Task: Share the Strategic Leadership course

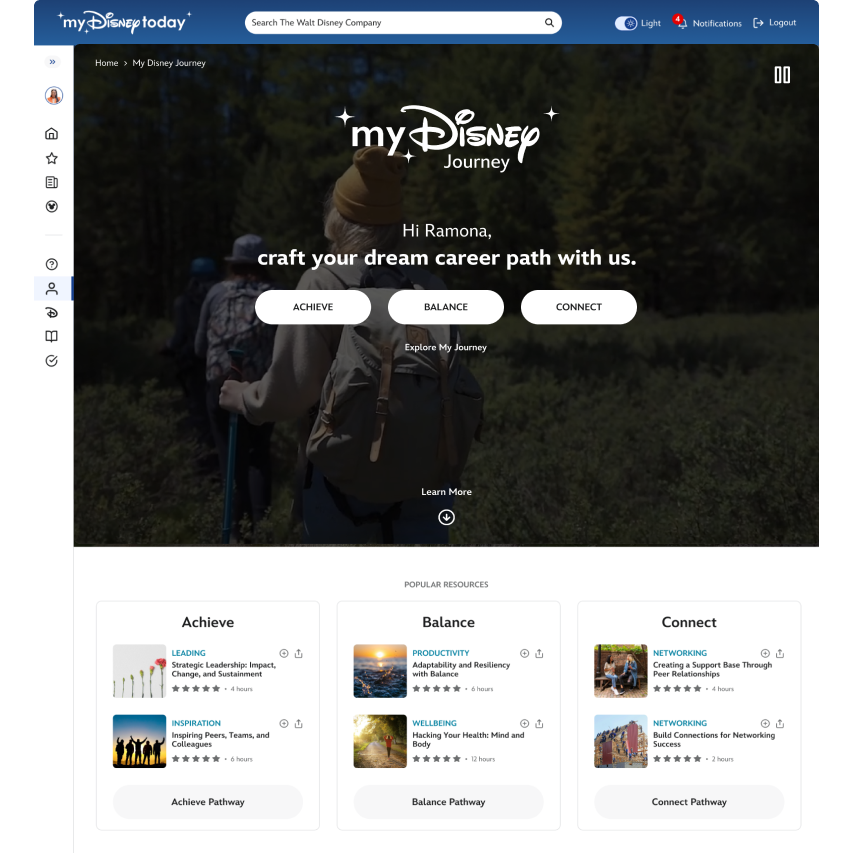Action: pos(299,653)
